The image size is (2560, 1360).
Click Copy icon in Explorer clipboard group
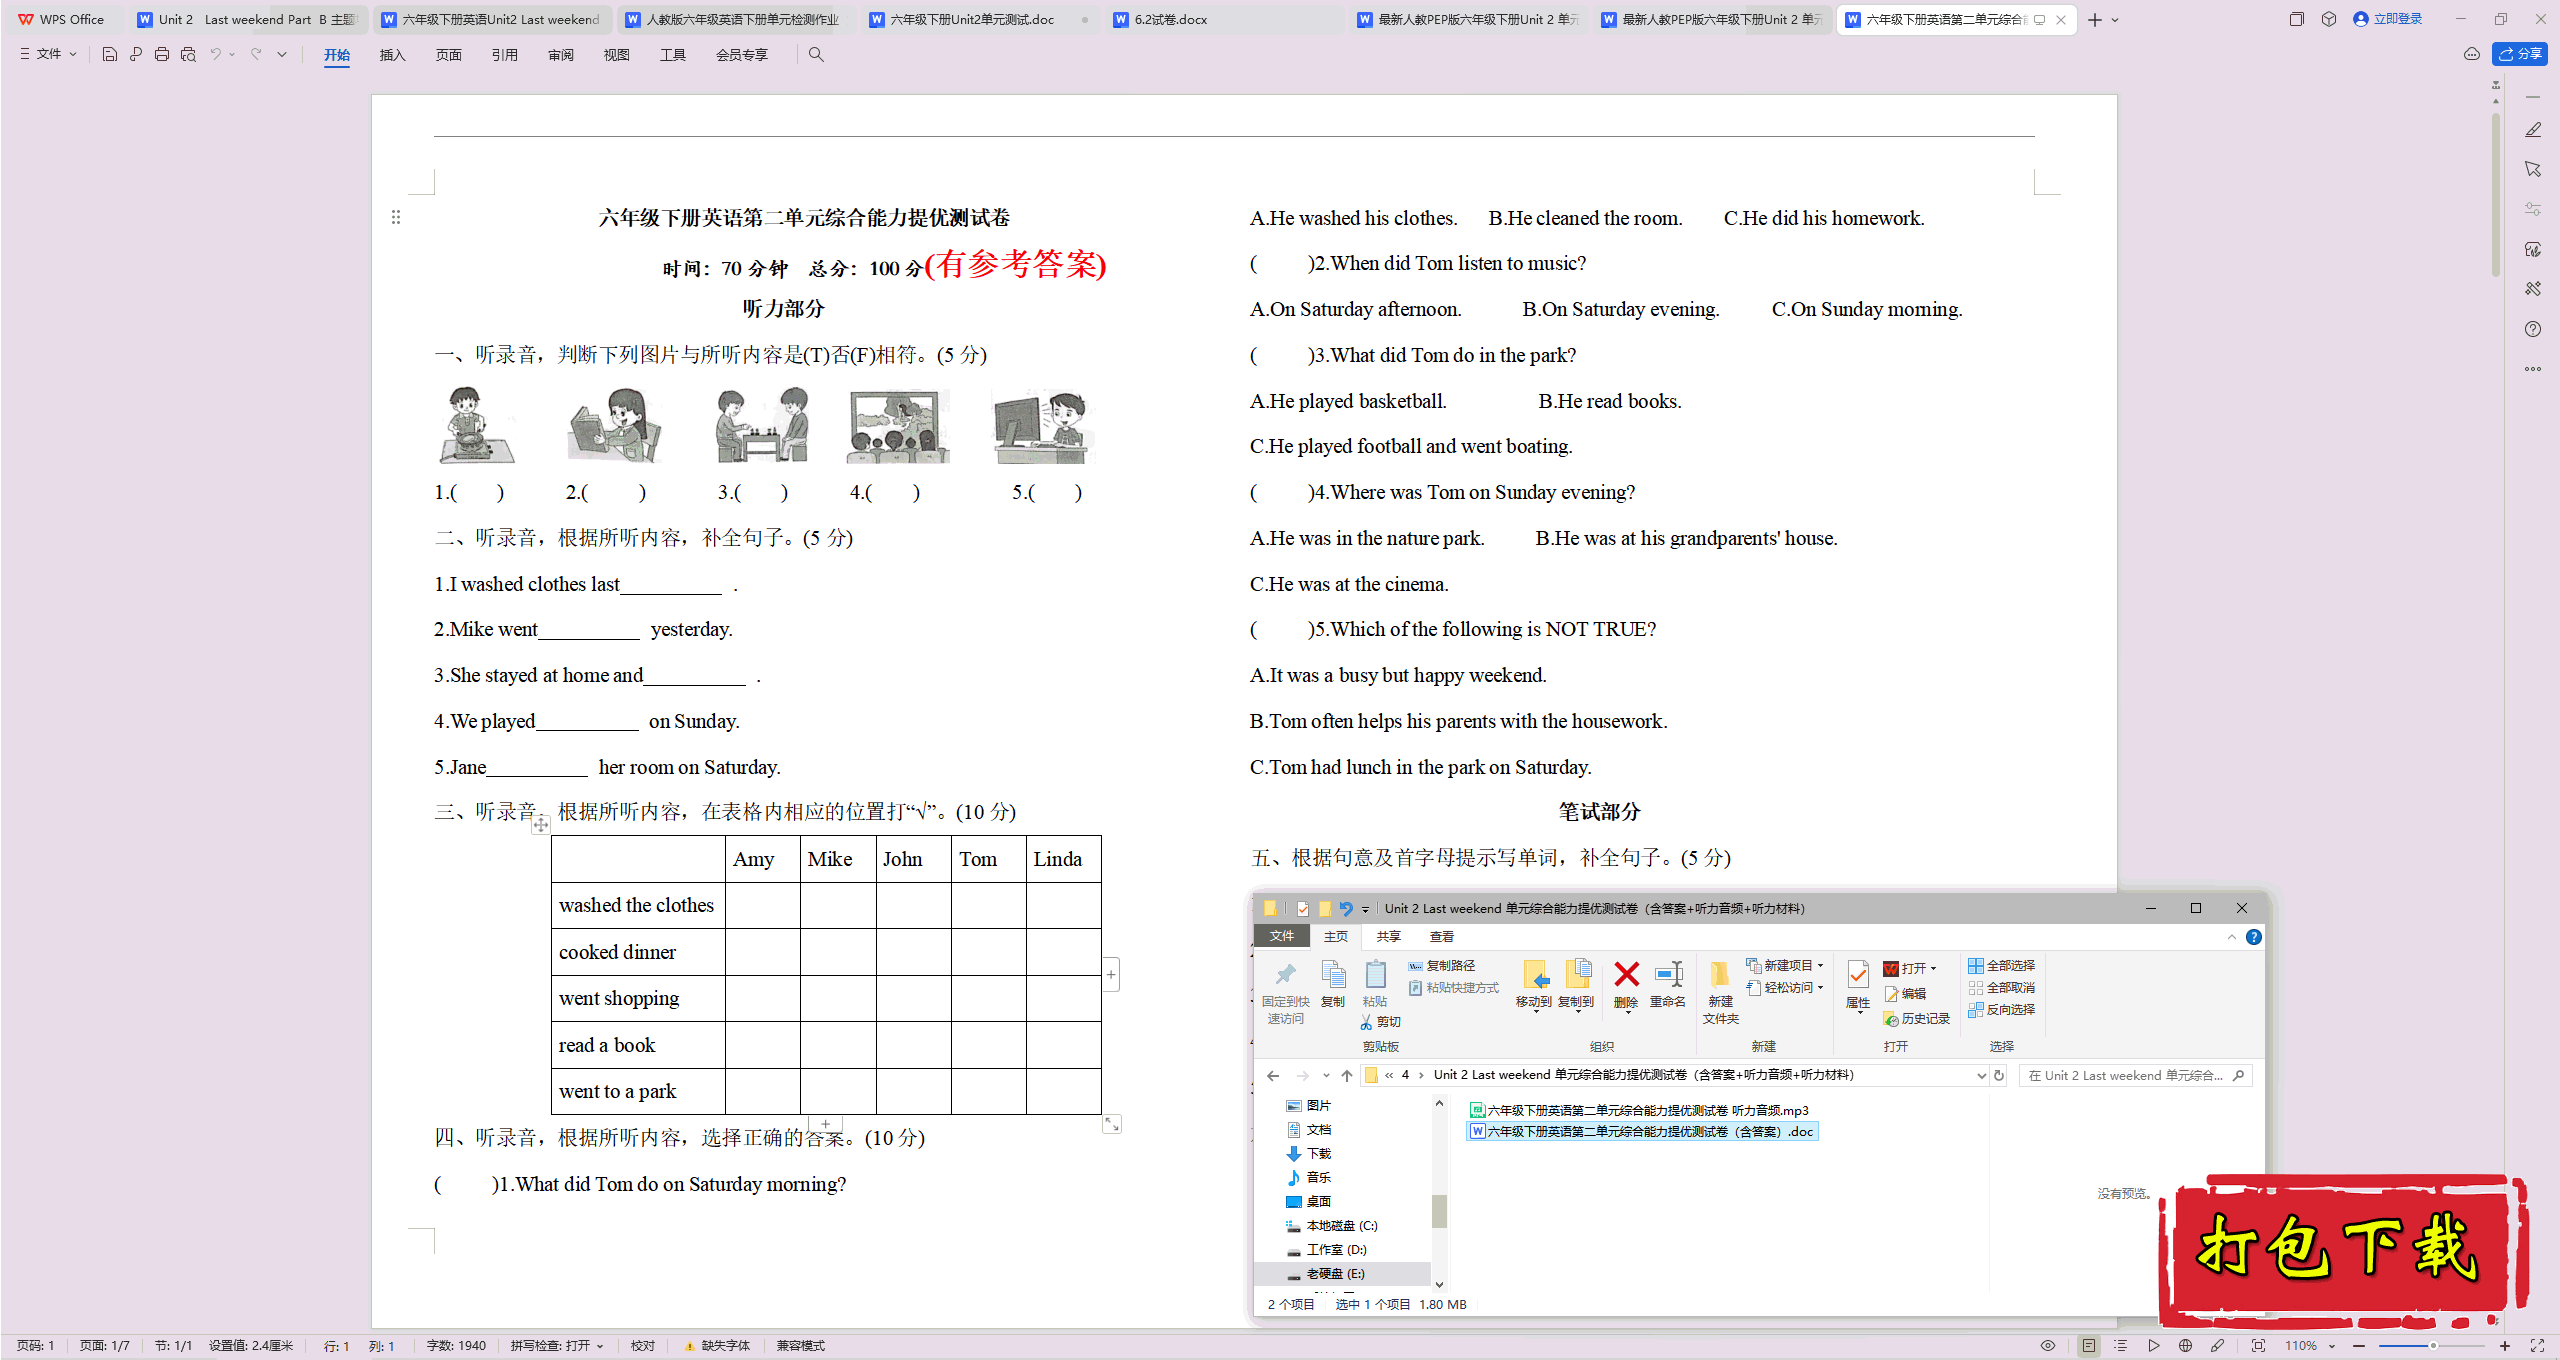pyautogui.click(x=1333, y=984)
